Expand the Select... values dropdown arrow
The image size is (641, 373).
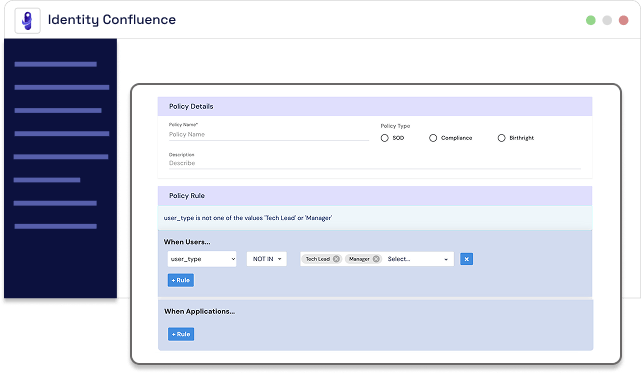(x=446, y=259)
